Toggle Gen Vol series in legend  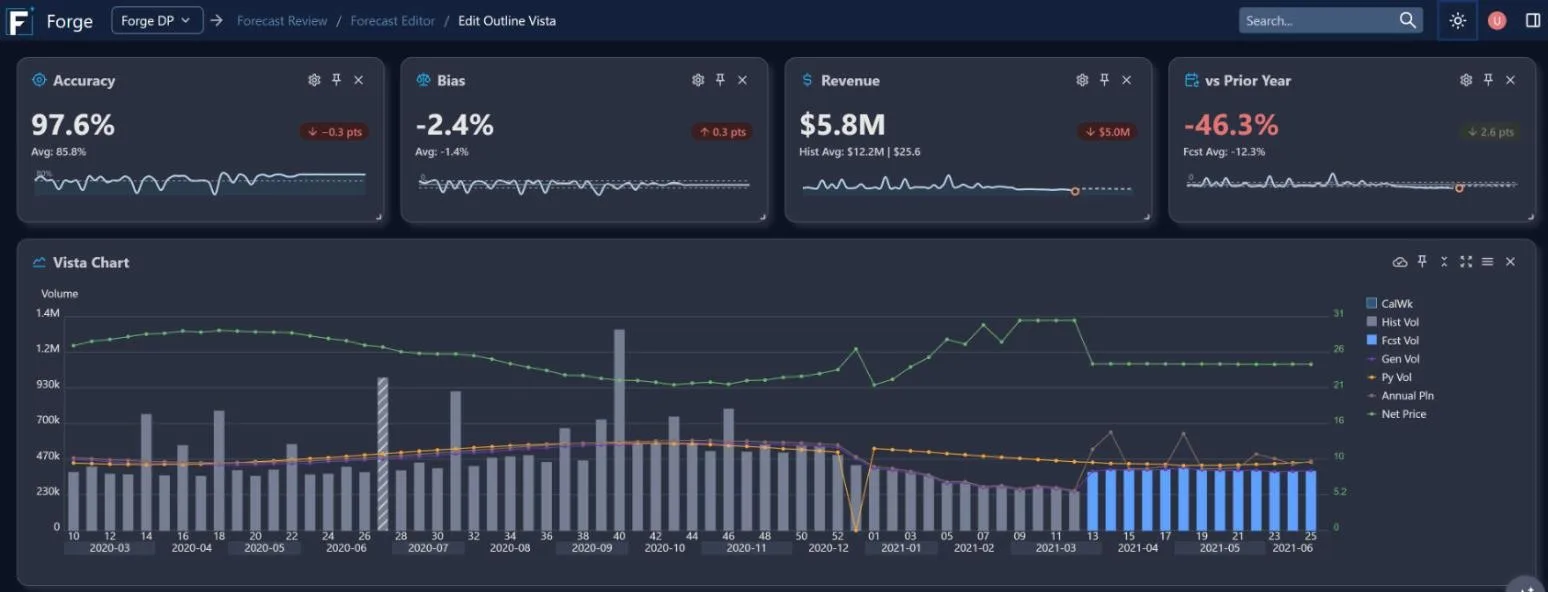[1393, 359]
